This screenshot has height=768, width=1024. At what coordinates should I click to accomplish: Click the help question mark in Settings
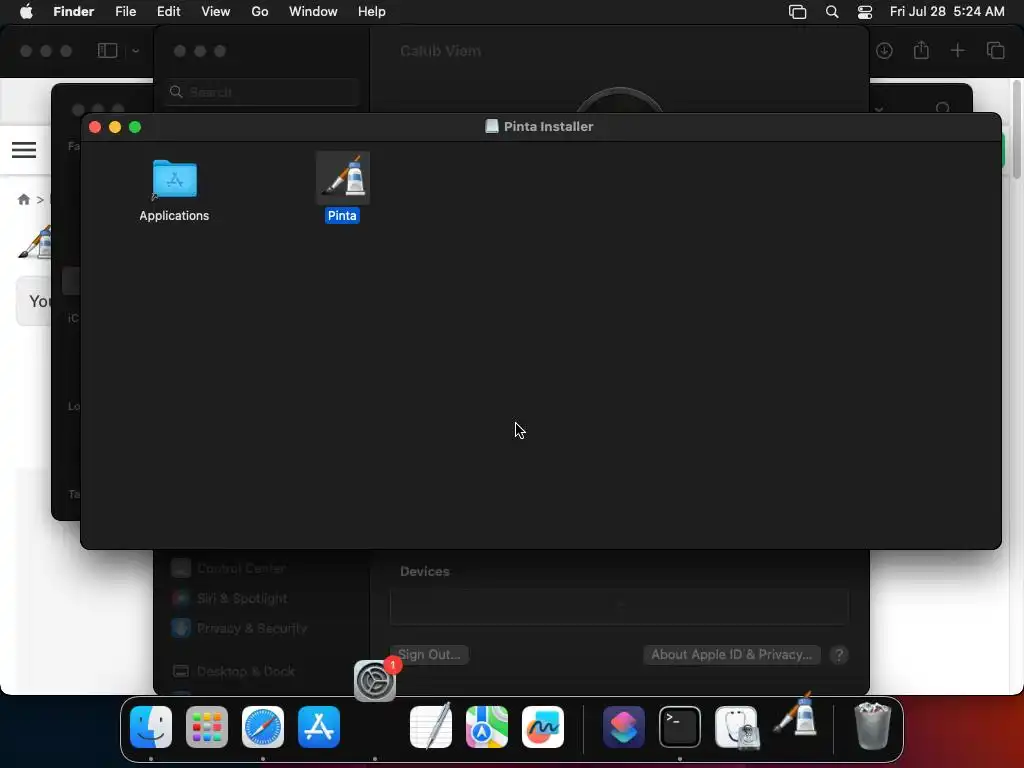(839, 654)
